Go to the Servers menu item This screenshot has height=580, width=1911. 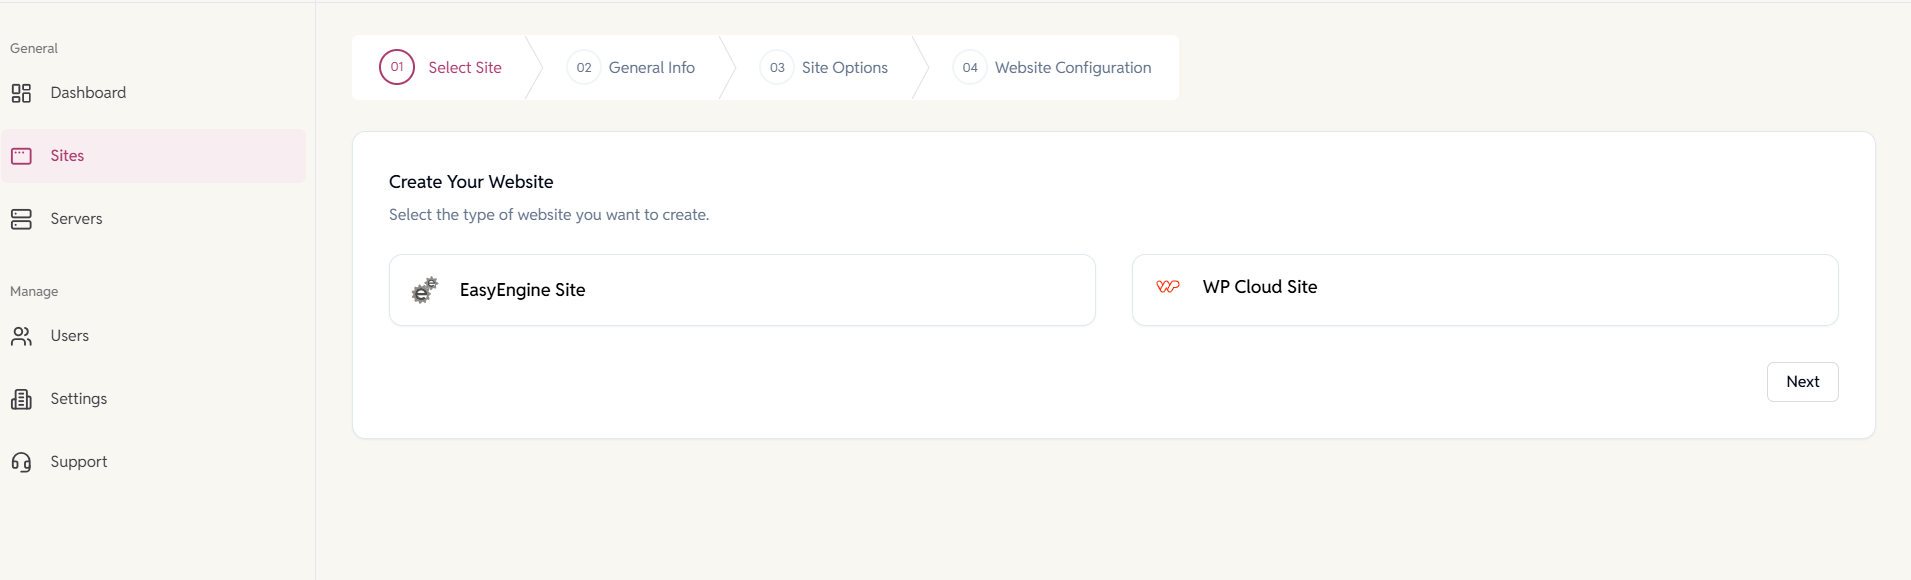point(76,219)
